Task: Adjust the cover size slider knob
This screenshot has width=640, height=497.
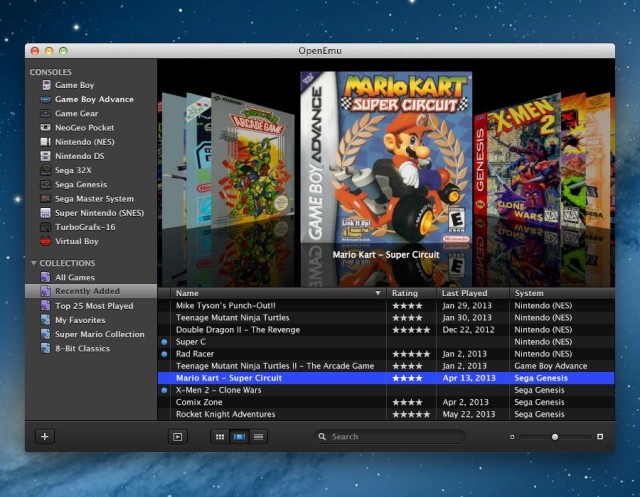Action: pos(554,437)
